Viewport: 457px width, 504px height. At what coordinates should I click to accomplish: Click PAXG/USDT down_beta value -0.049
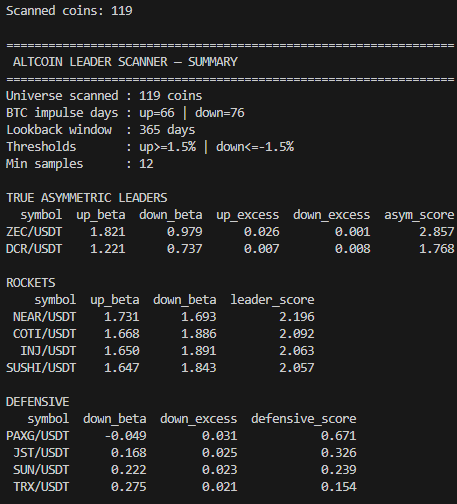point(125,436)
